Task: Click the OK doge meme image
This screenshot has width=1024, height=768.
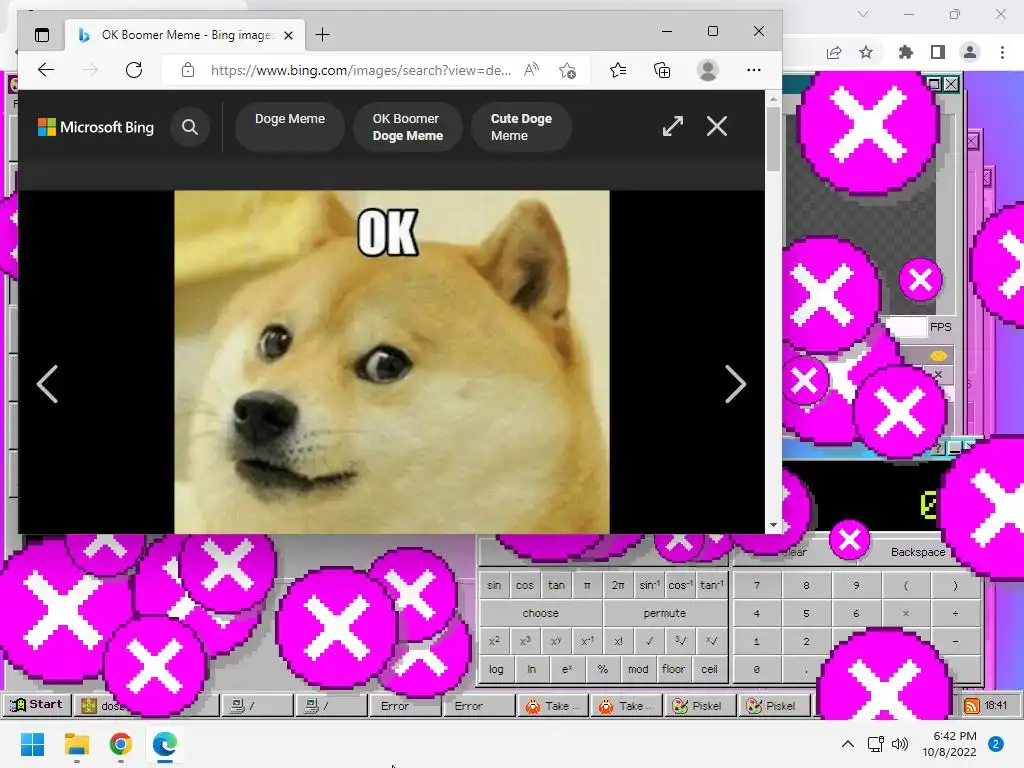Action: click(x=392, y=362)
